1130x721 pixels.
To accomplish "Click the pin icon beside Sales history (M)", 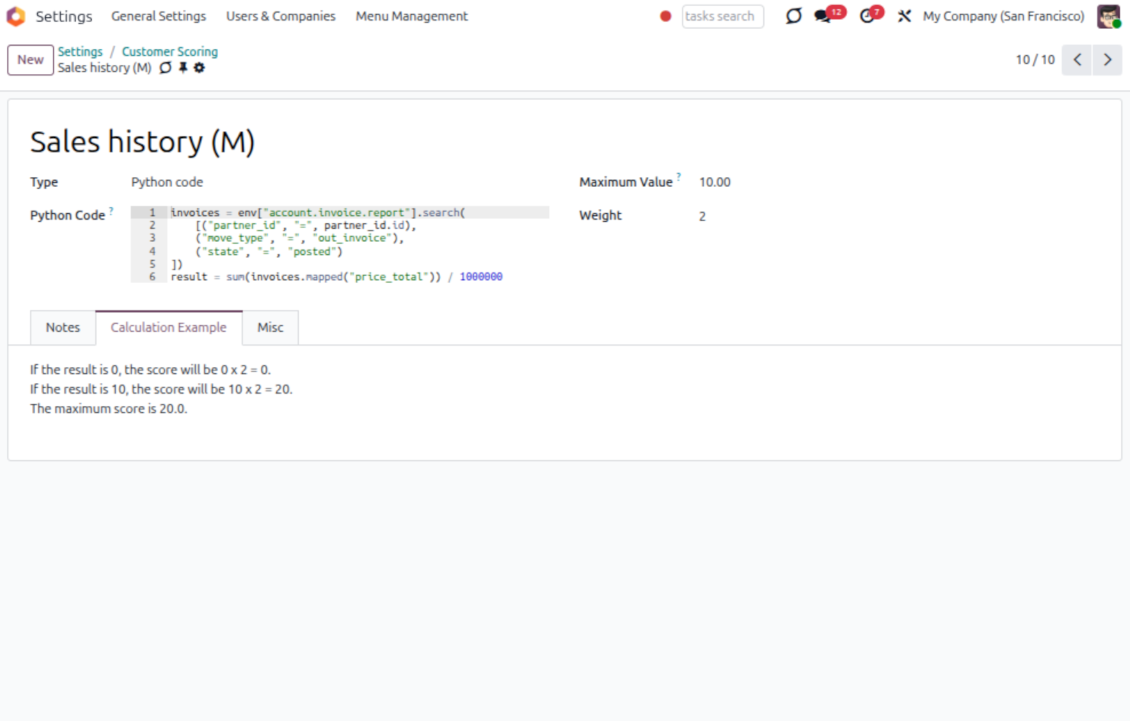I will [183, 68].
